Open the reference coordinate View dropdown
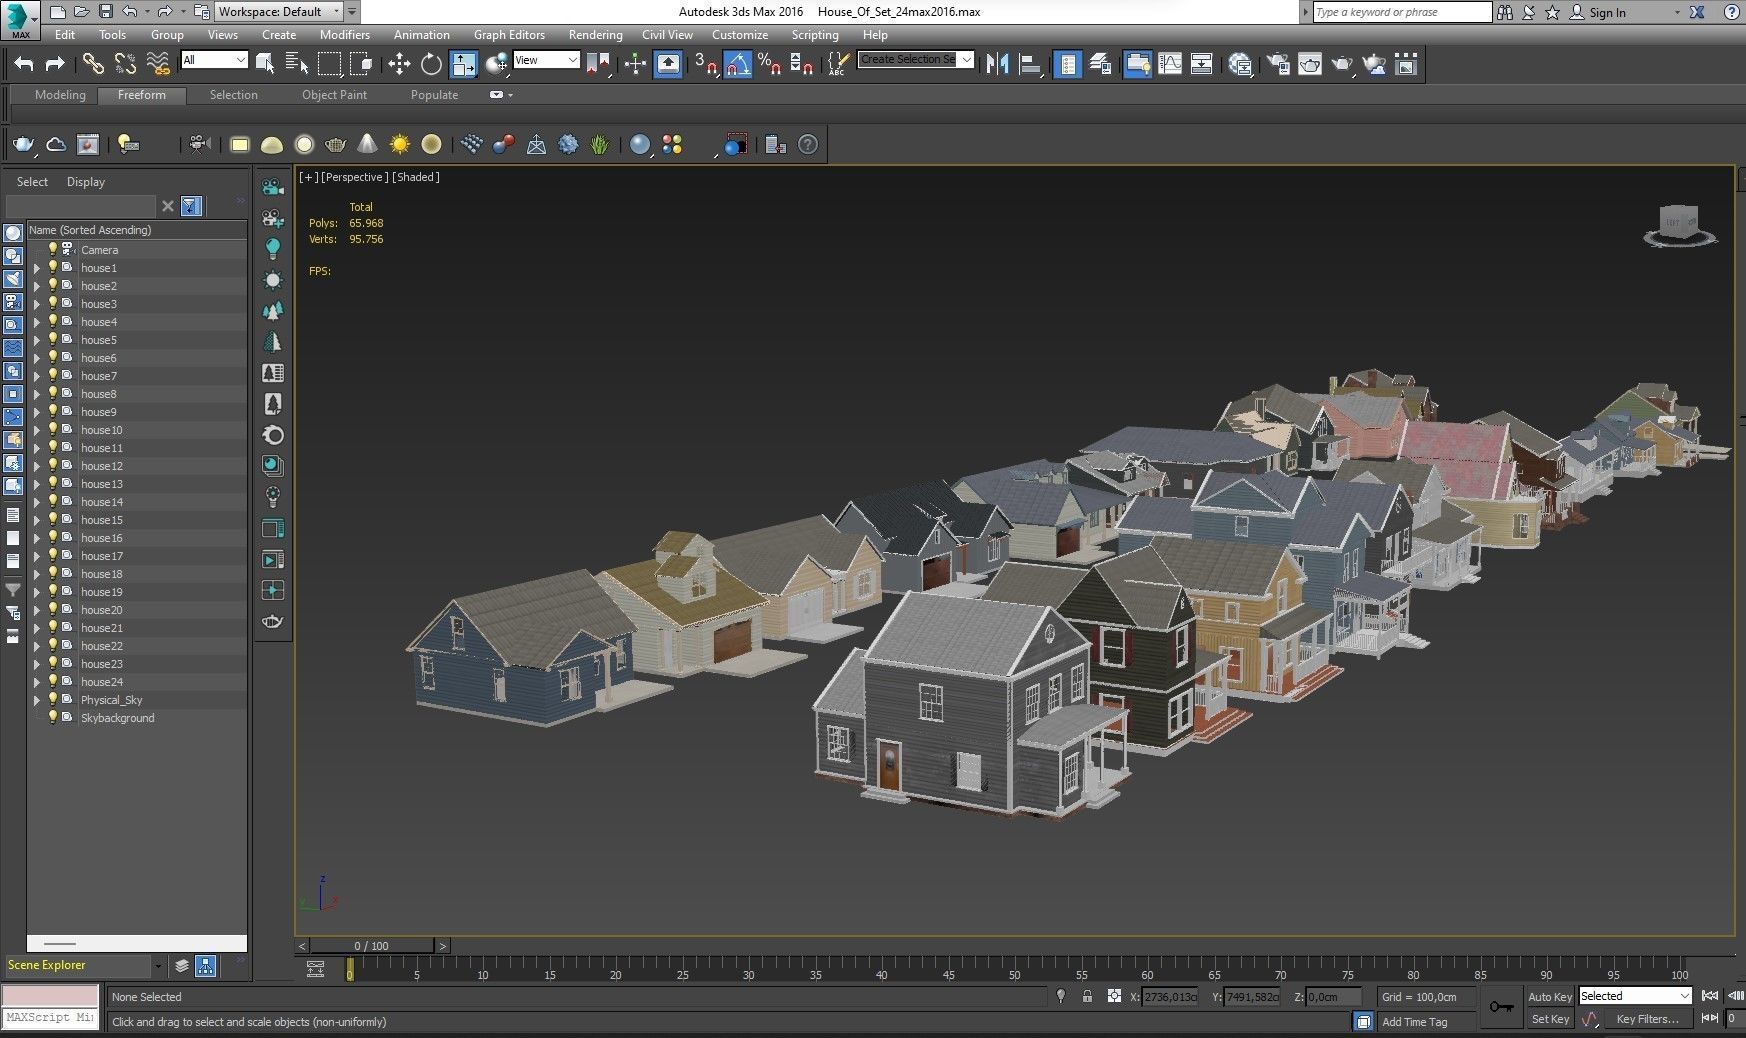This screenshot has width=1746, height=1038. pyautogui.click(x=546, y=60)
